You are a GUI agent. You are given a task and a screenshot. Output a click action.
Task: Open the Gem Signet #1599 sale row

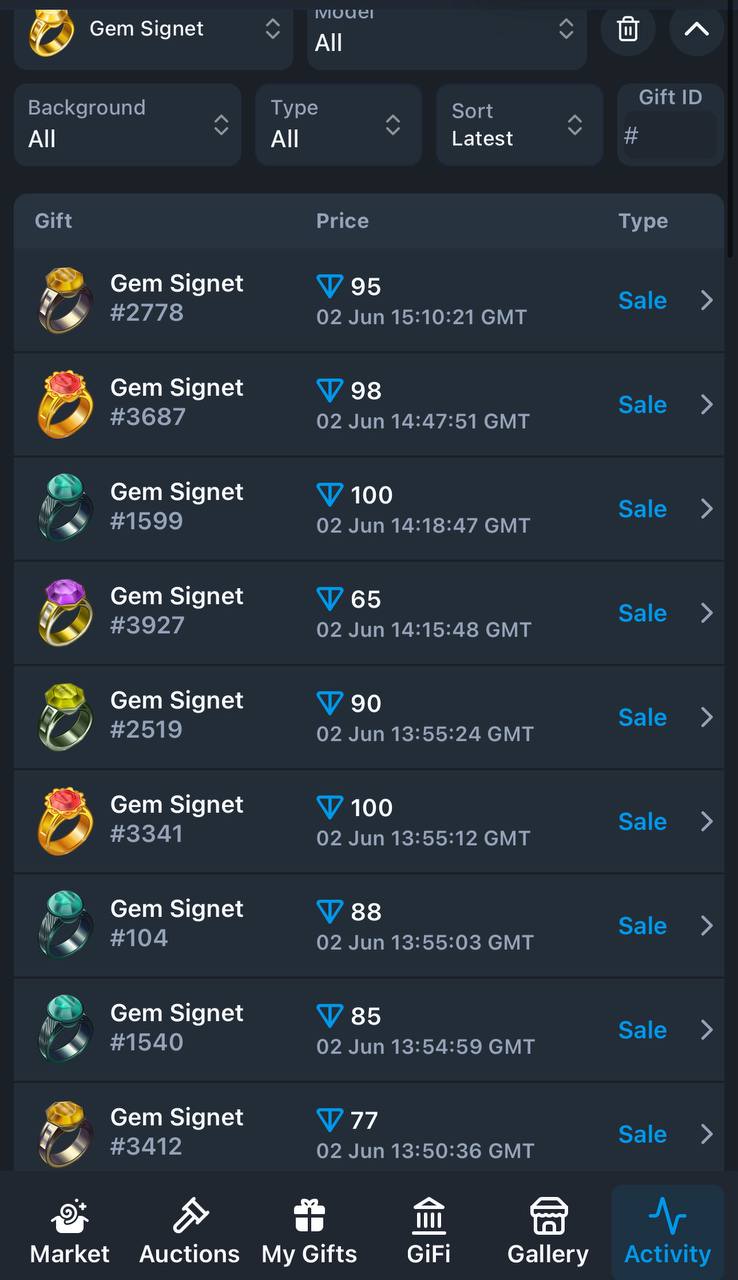(x=369, y=509)
